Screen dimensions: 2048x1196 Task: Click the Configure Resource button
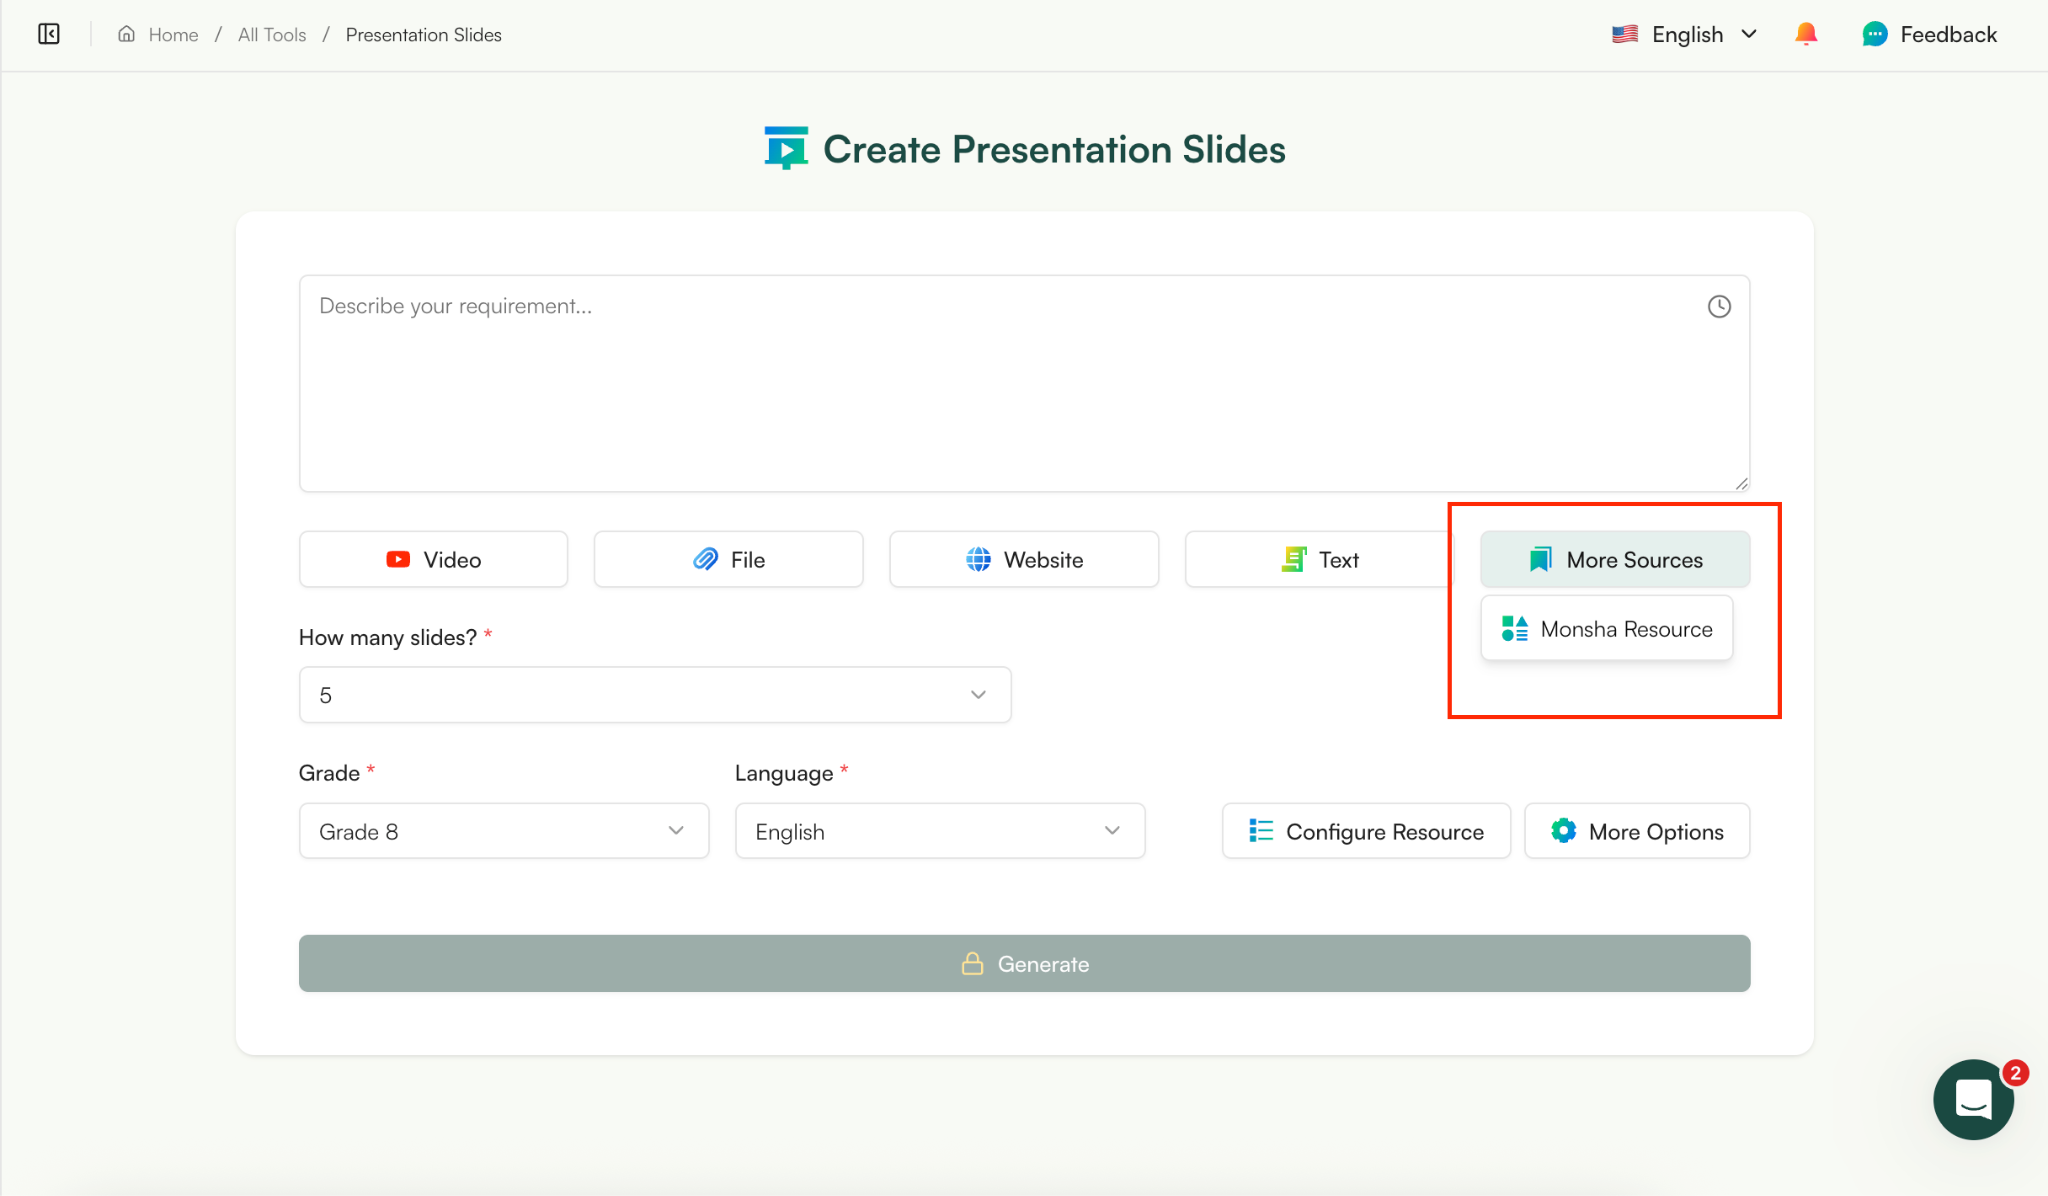1365,830
